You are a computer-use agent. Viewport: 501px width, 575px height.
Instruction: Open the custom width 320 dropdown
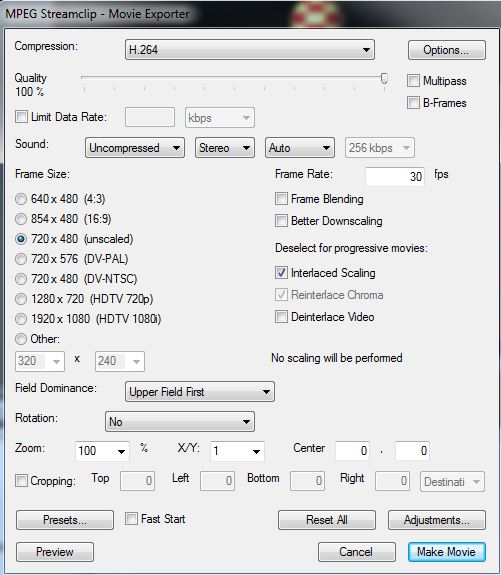[x=40, y=361]
